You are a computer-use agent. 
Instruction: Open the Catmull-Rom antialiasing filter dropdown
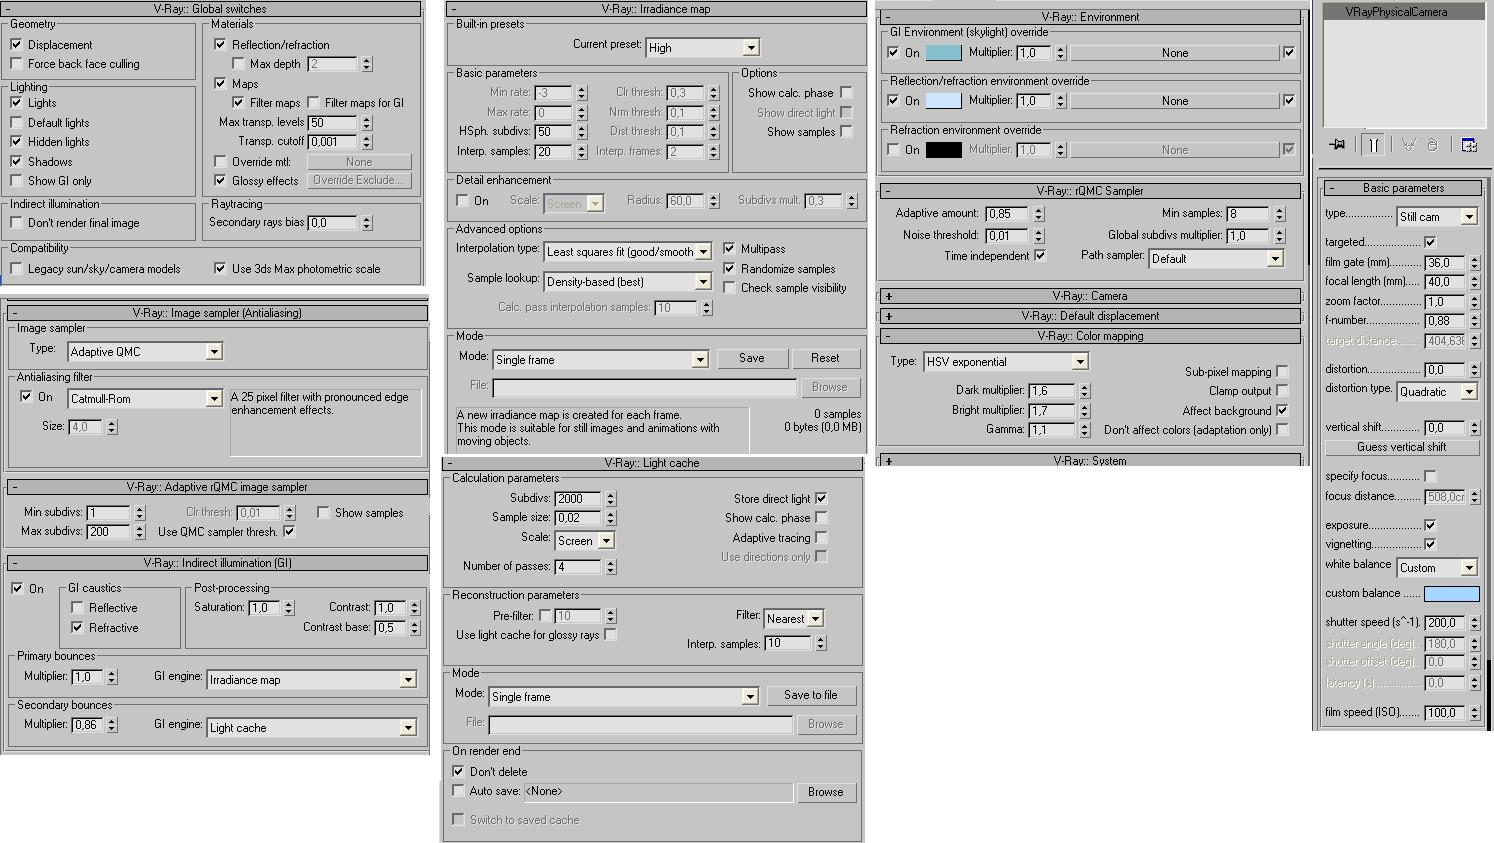coord(145,399)
